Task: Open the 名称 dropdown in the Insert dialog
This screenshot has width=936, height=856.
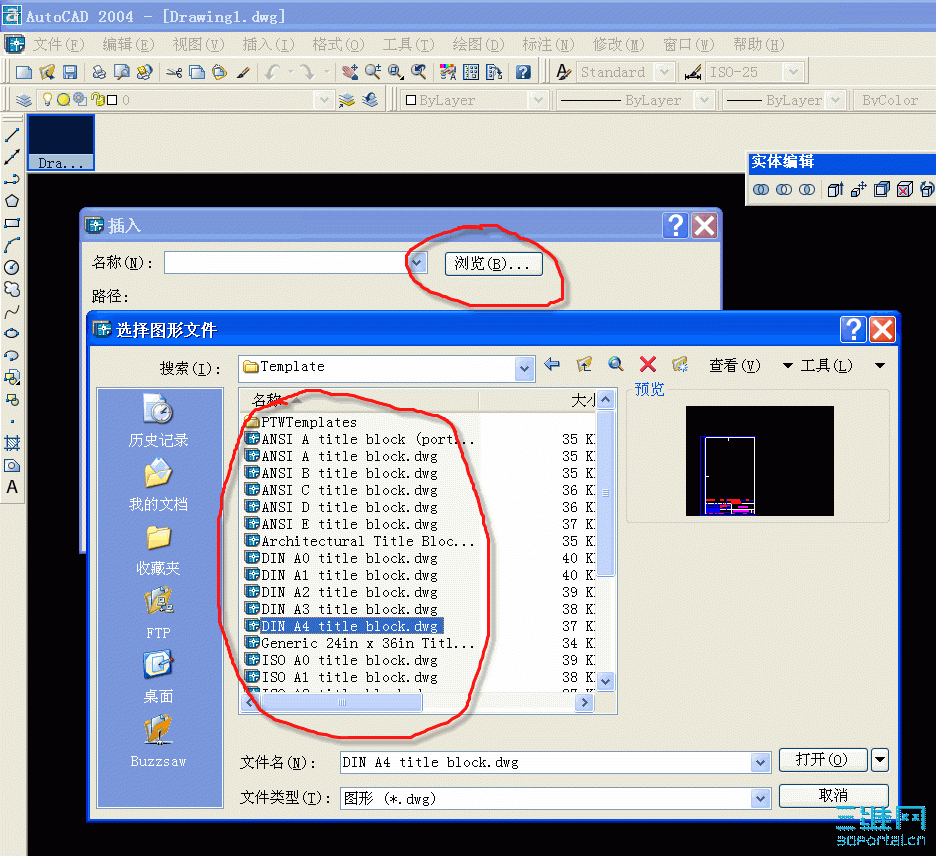Action: [x=415, y=262]
